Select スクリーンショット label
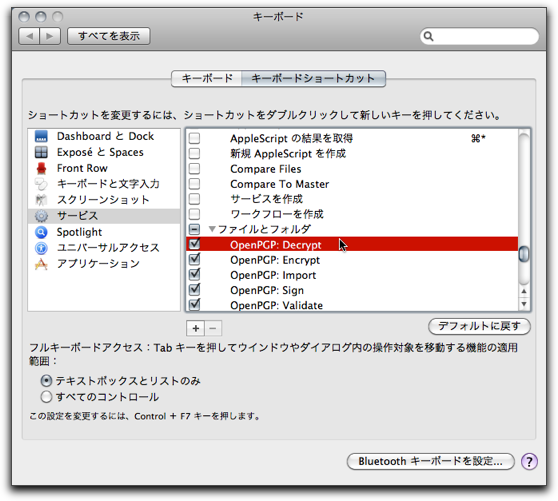Screen dimensions: 558x501 pyautogui.click(x=103, y=200)
